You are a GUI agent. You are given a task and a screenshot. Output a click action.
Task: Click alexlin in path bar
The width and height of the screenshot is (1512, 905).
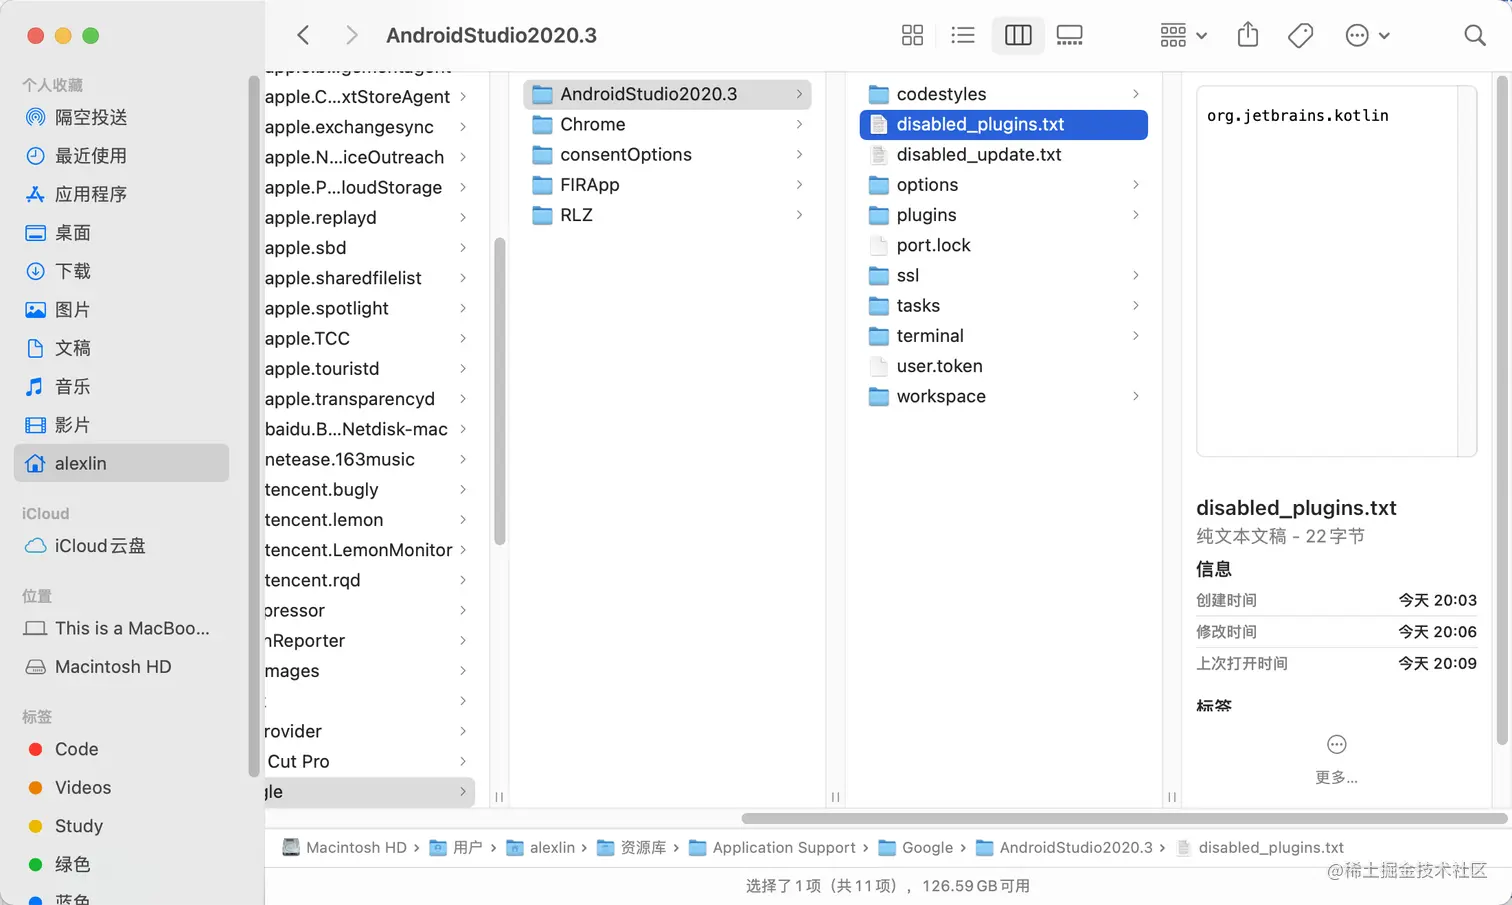coord(541,847)
